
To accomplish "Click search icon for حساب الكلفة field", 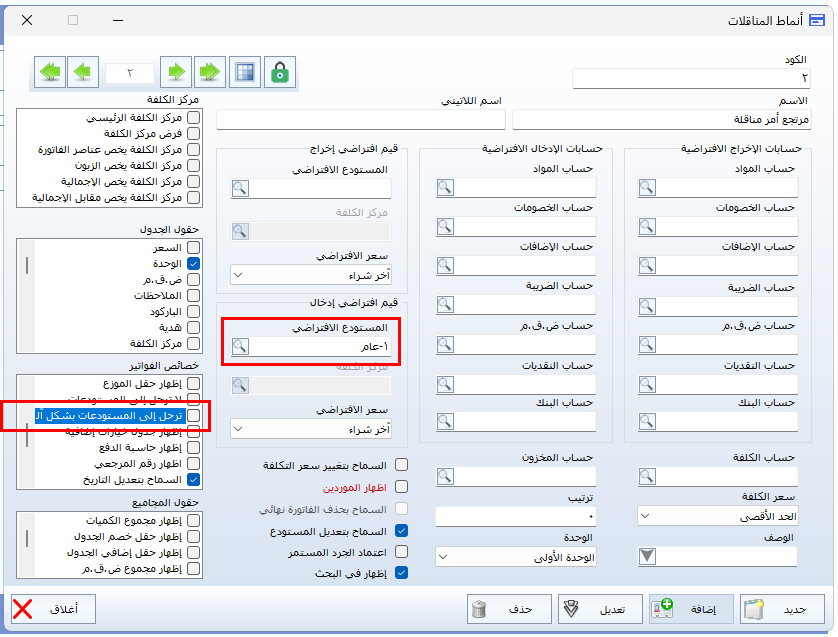I will tap(648, 478).
